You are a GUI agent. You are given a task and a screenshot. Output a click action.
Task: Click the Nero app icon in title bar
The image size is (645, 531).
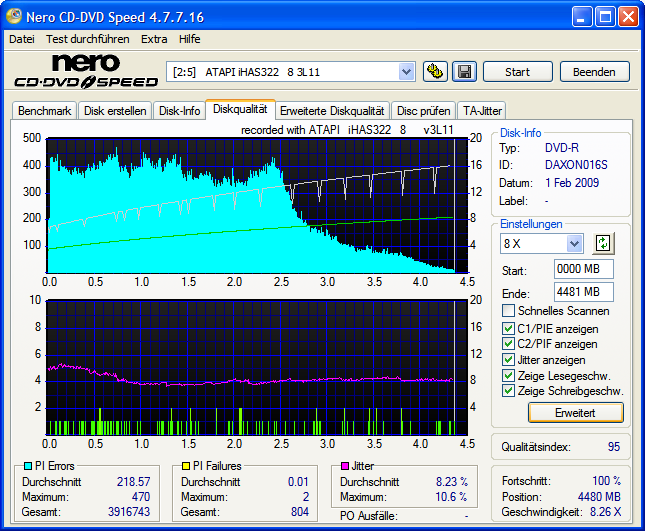(15, 17)
